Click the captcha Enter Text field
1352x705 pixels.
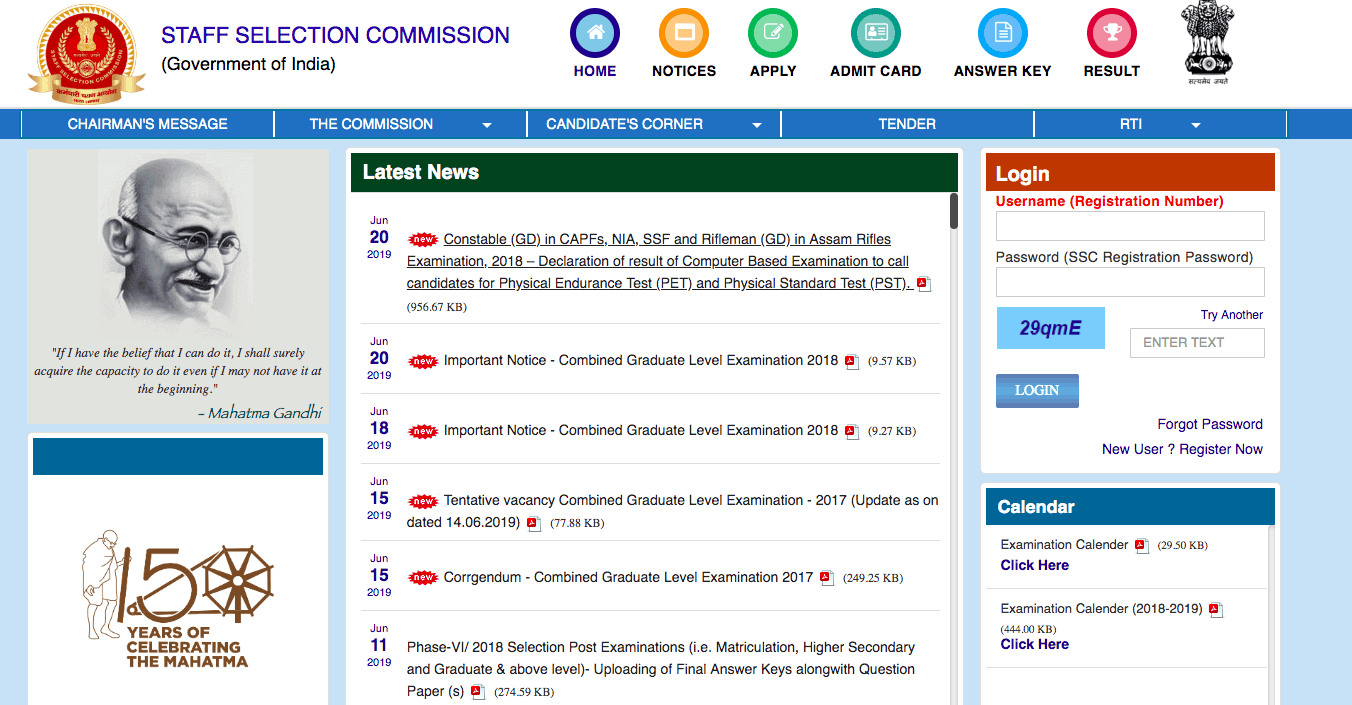1197,343
